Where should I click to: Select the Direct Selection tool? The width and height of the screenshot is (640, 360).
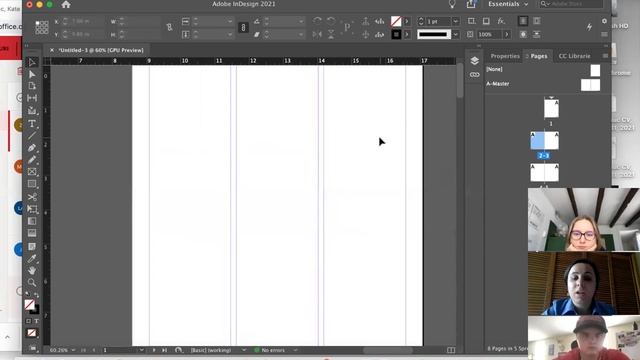[32, 74]
